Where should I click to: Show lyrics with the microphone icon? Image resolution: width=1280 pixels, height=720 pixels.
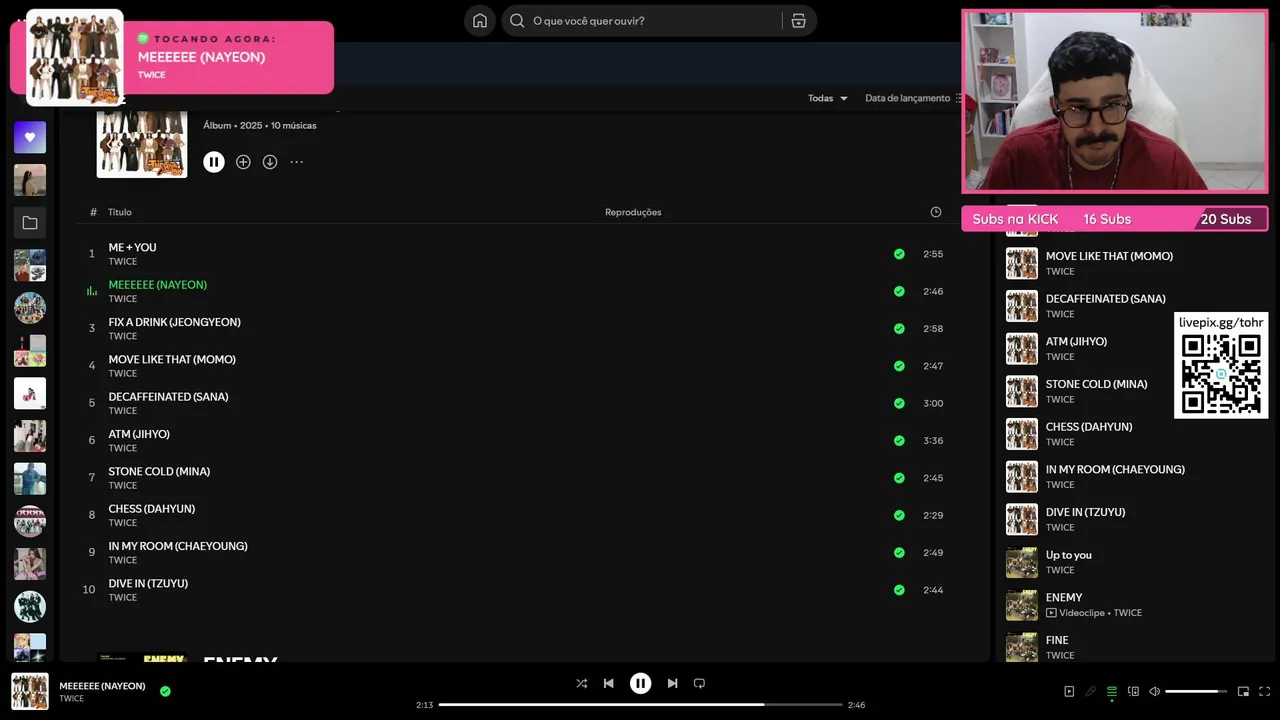(x=1091, y=691)
